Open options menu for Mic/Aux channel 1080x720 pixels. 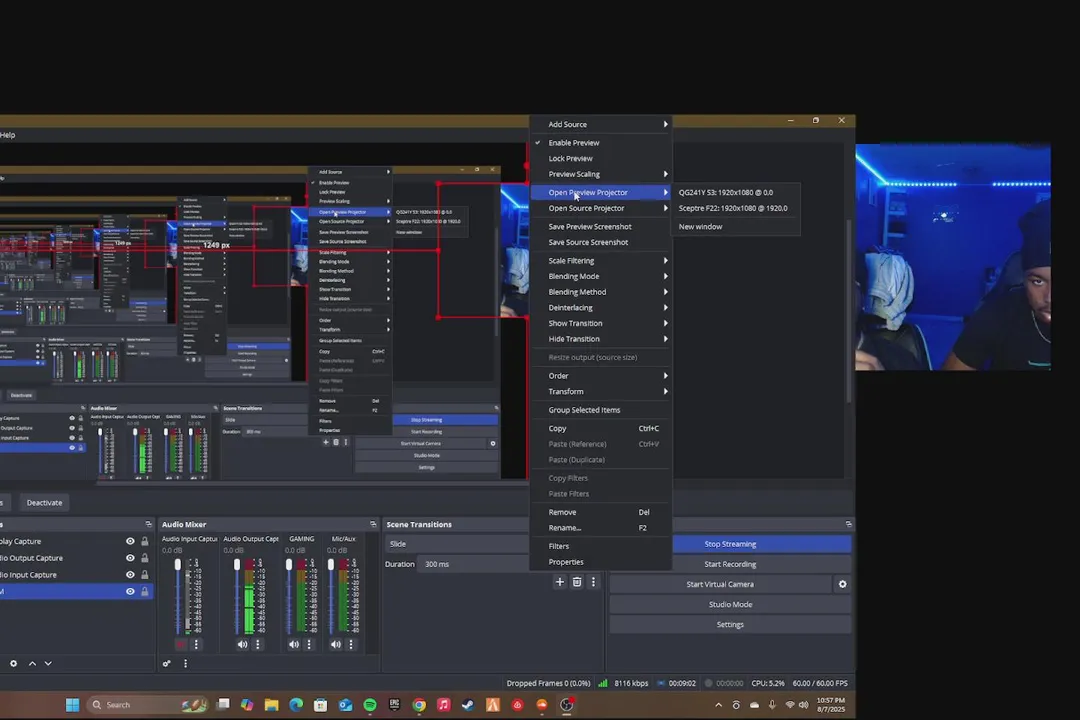351,645
